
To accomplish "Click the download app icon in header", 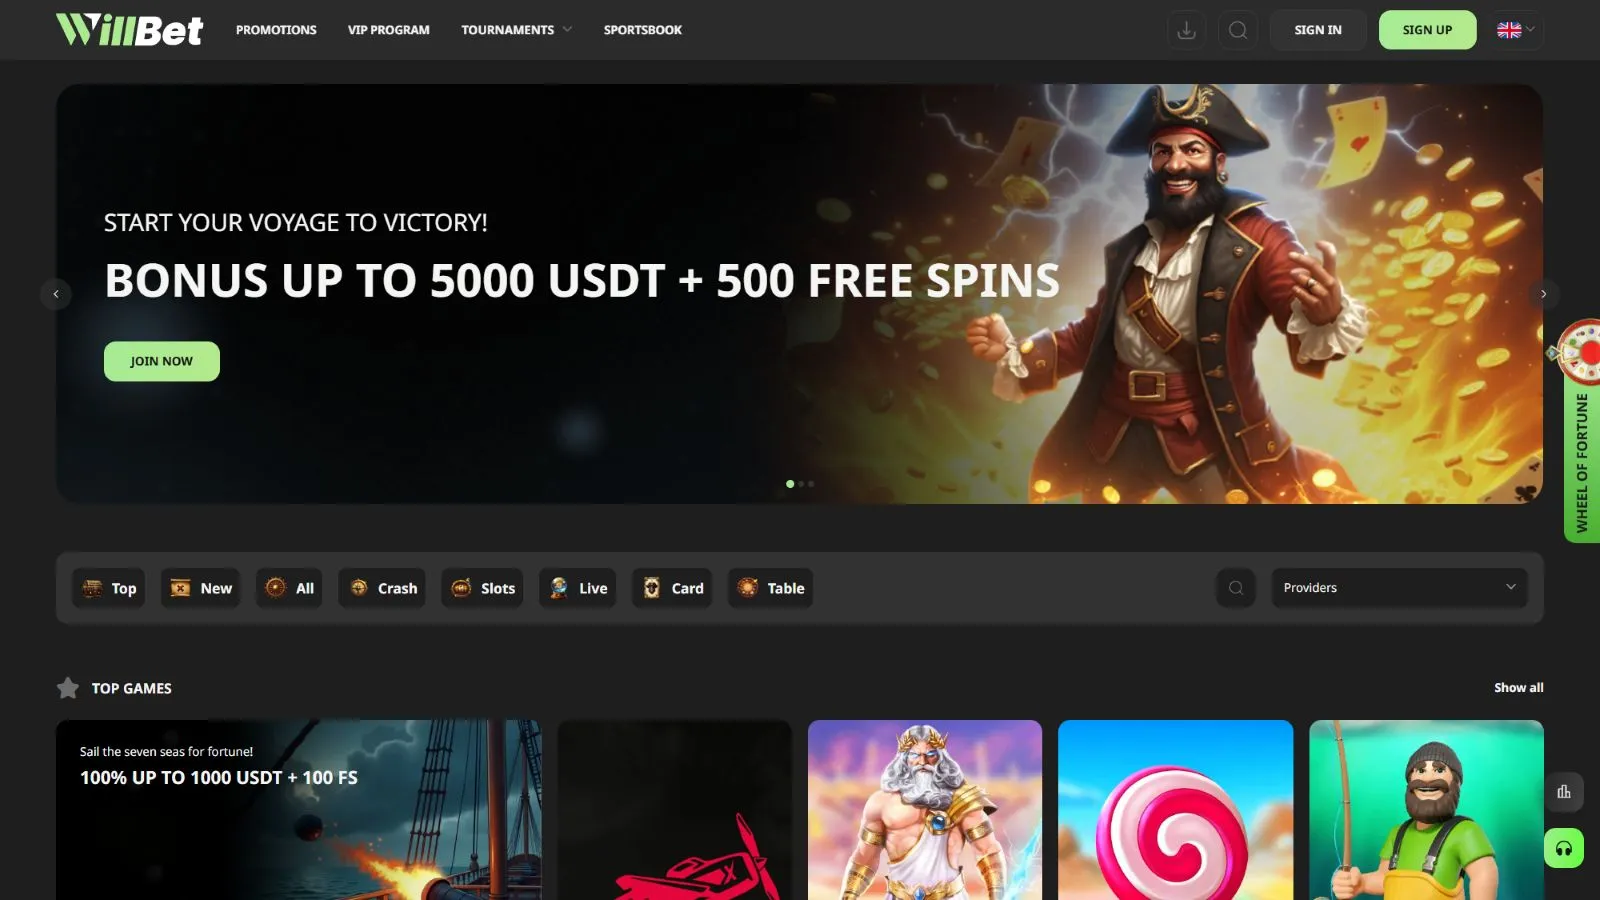I will pyautogui.click(x=1186, y=30).
